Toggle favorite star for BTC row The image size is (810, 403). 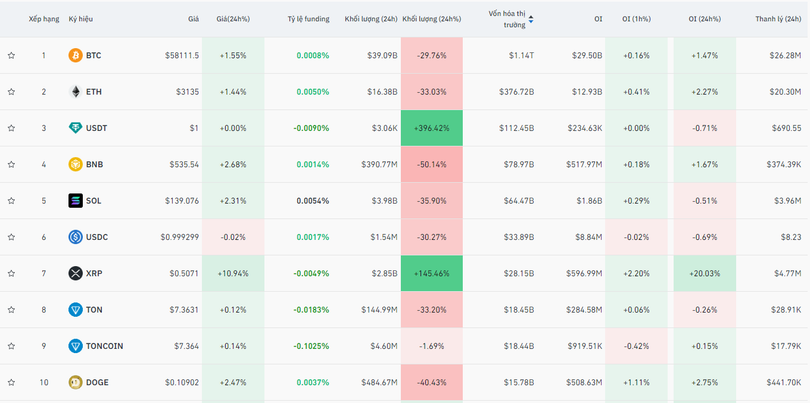11,56
